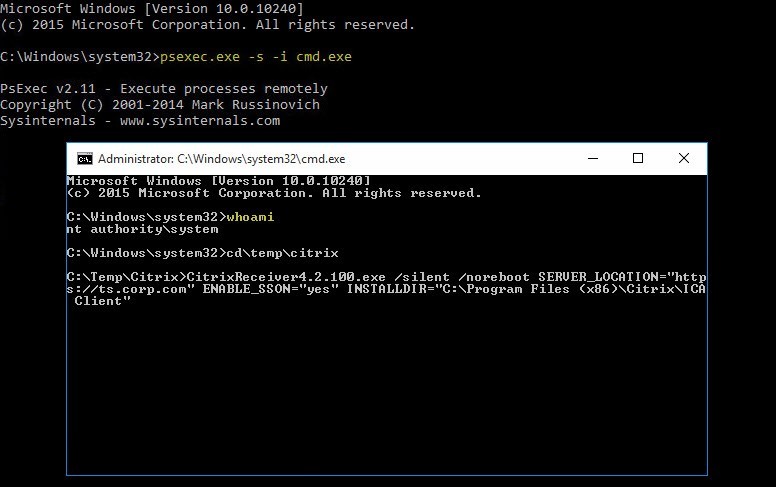The image size is (776, 487).
Task: Click the inner window's Microsoft Windows version line
Action: point(218,181)
